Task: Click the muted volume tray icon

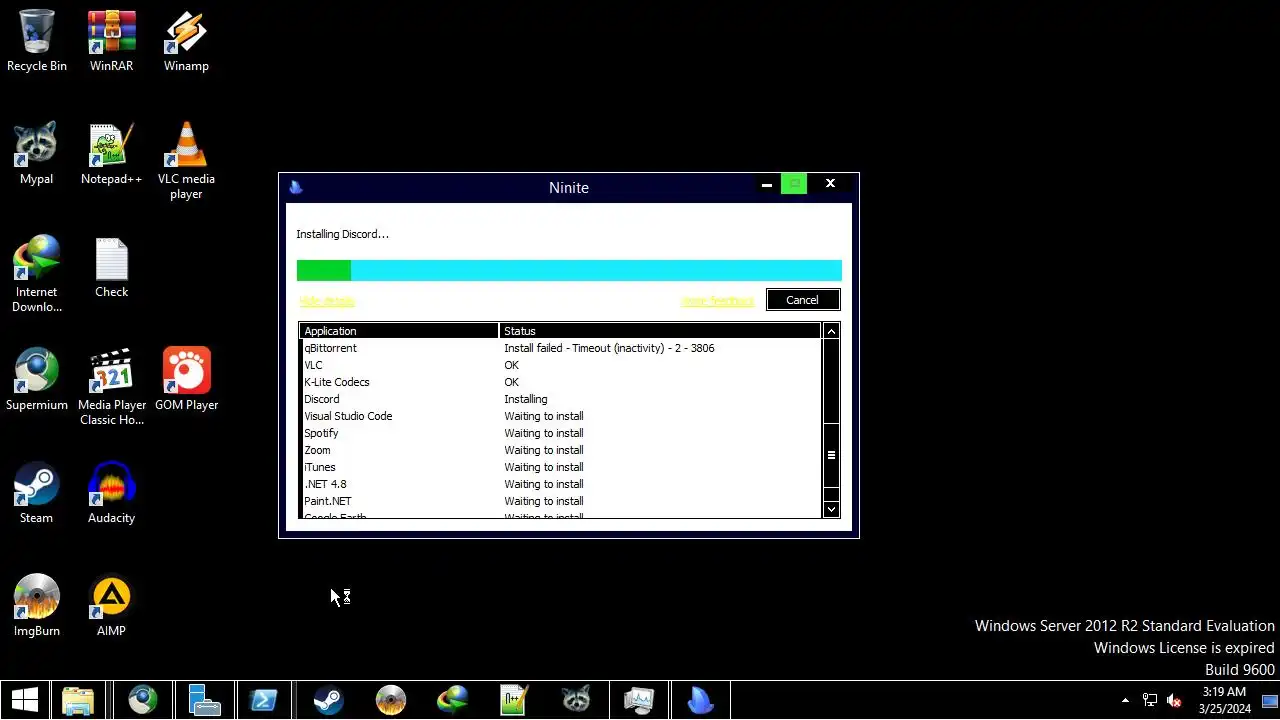Action: (1174, 700)
